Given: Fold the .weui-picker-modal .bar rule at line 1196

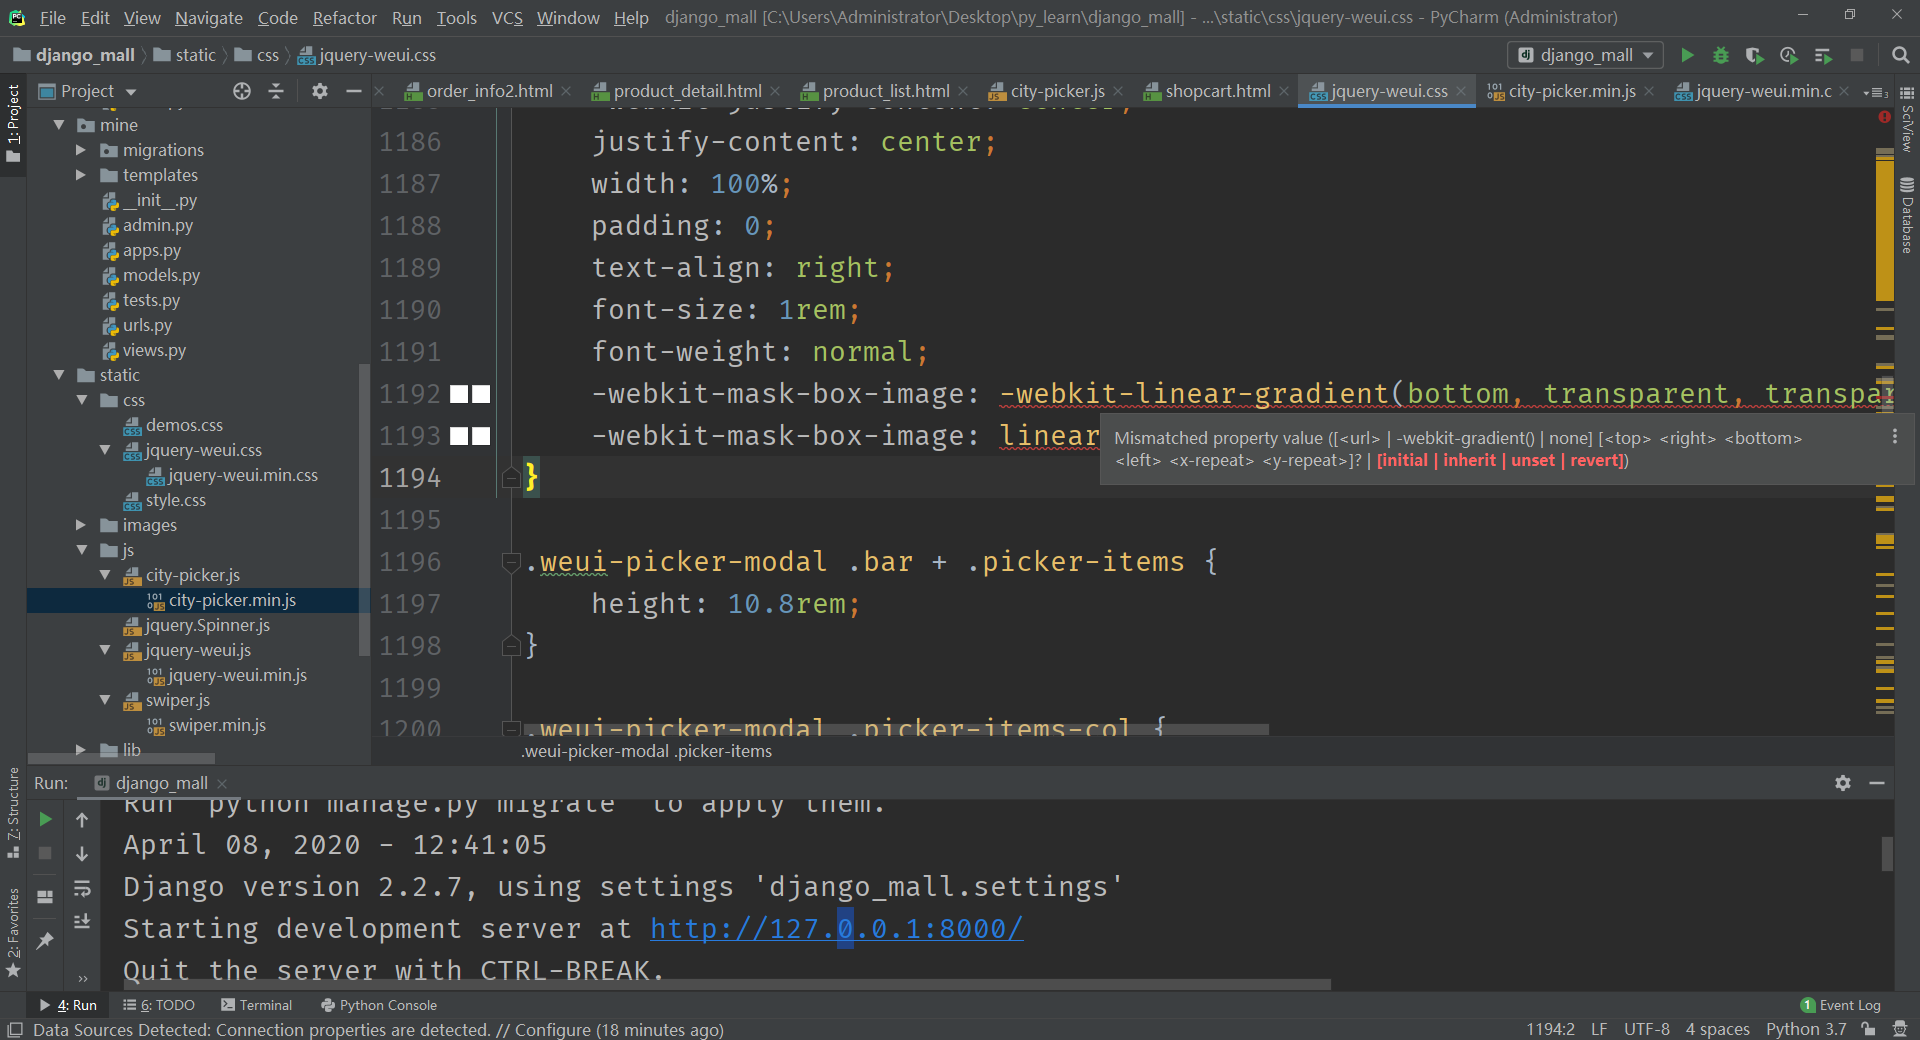Looking at the screenshot, I should [x=511, y=562].
